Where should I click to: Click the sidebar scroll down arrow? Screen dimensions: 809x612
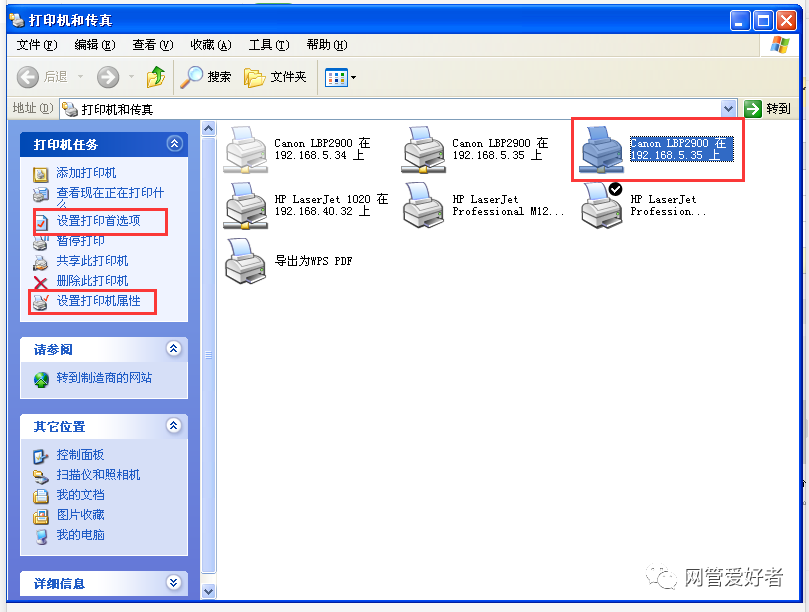pyautogui.click(x=208, y=591)
